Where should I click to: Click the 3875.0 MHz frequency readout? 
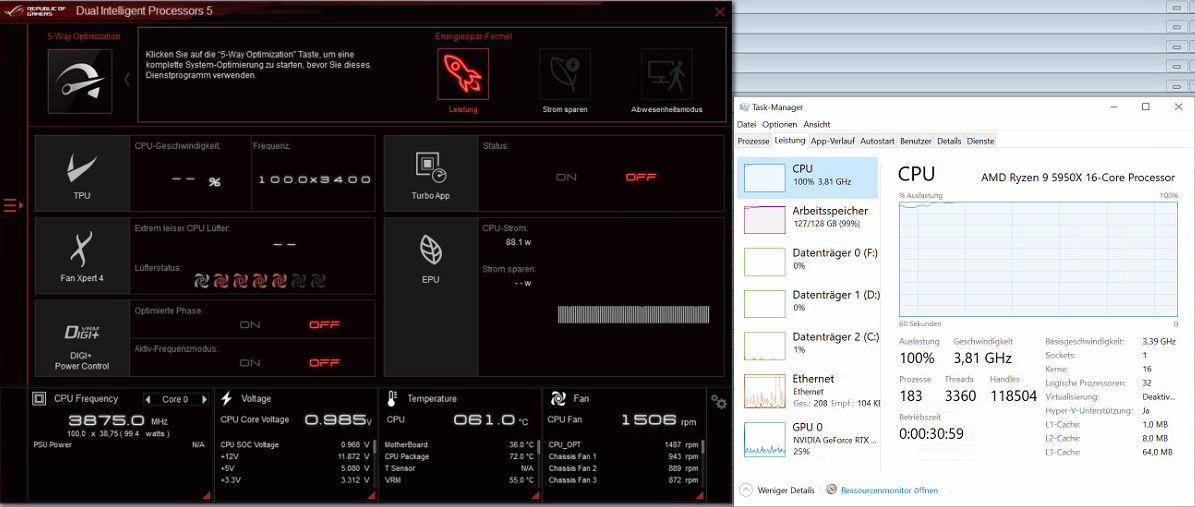click(x=118, y=420)
